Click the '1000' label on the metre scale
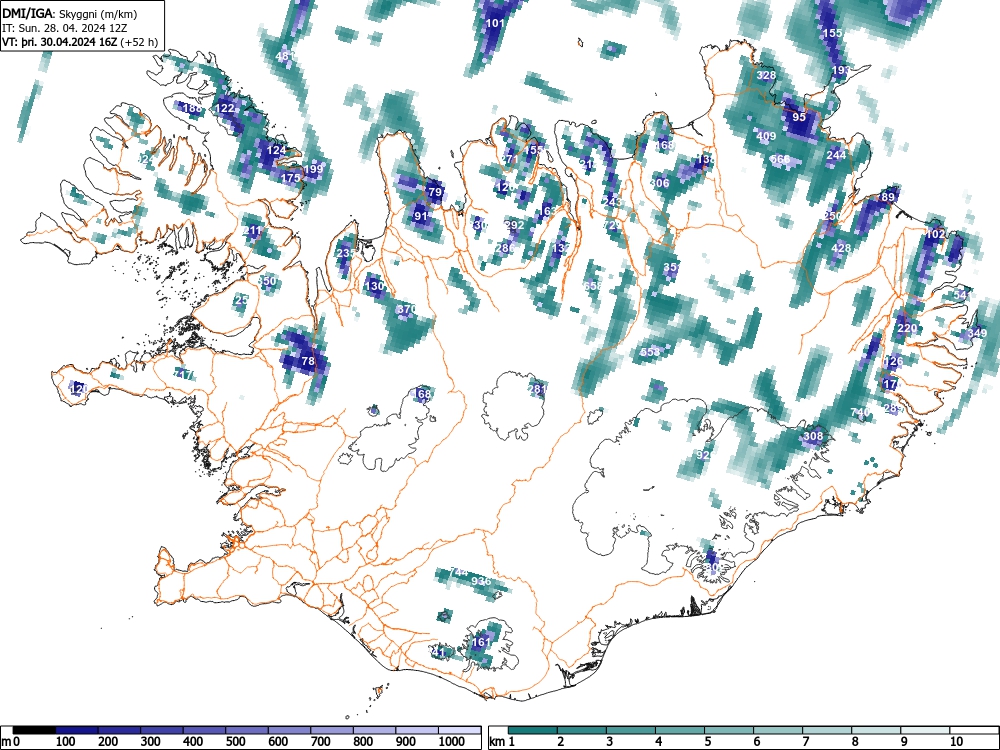 pos(452,742)
